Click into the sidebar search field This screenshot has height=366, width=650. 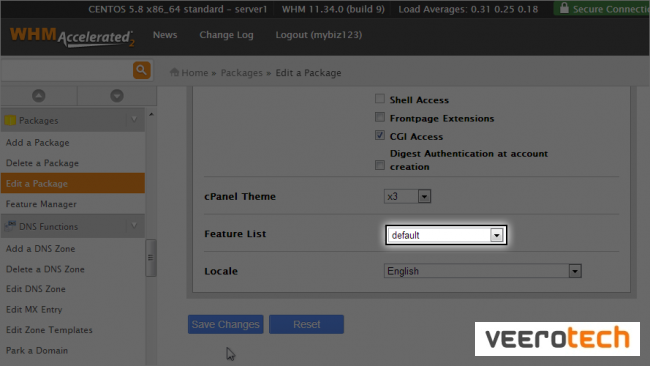pyautogui.click(x=67, y=70)
